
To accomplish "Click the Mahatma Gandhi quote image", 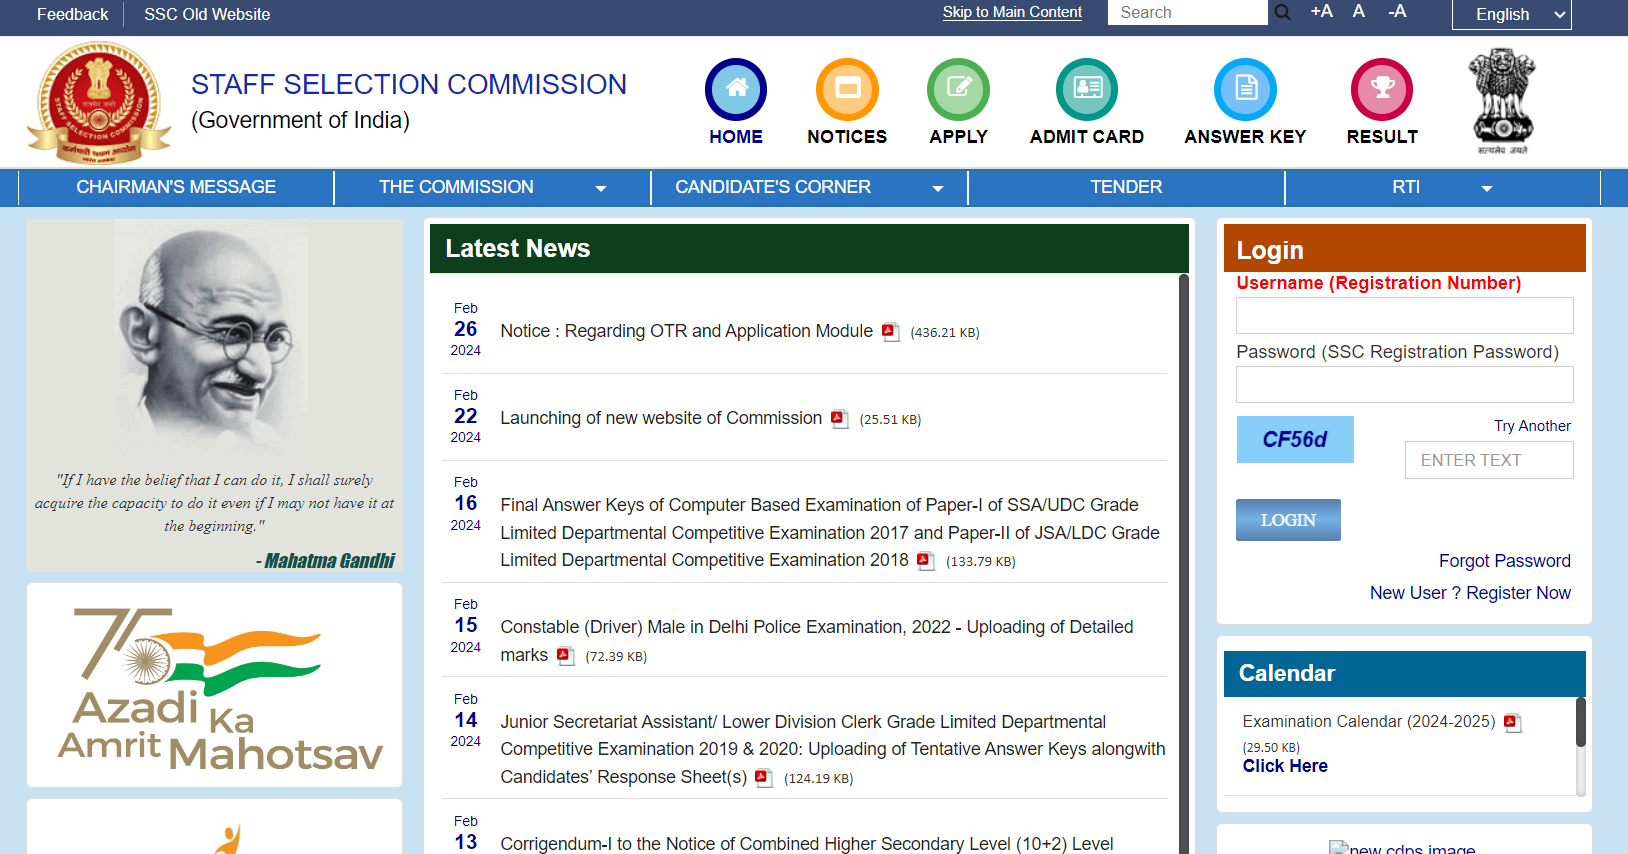I will click(214, 396).
